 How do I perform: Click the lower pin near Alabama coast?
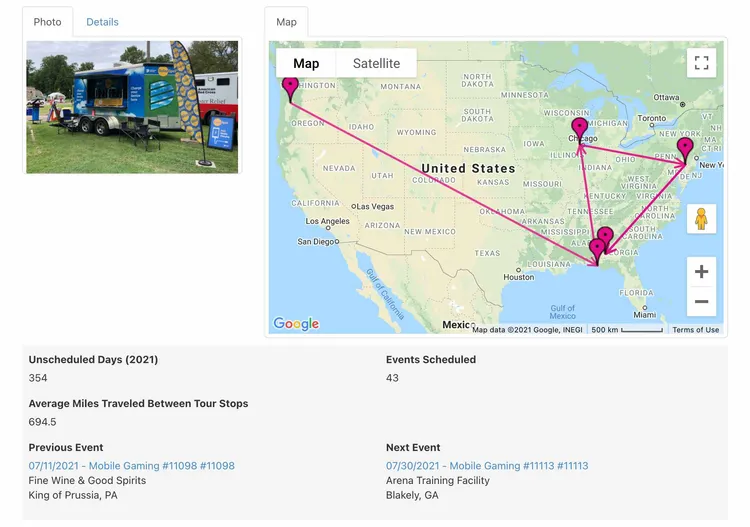(597, 251)
